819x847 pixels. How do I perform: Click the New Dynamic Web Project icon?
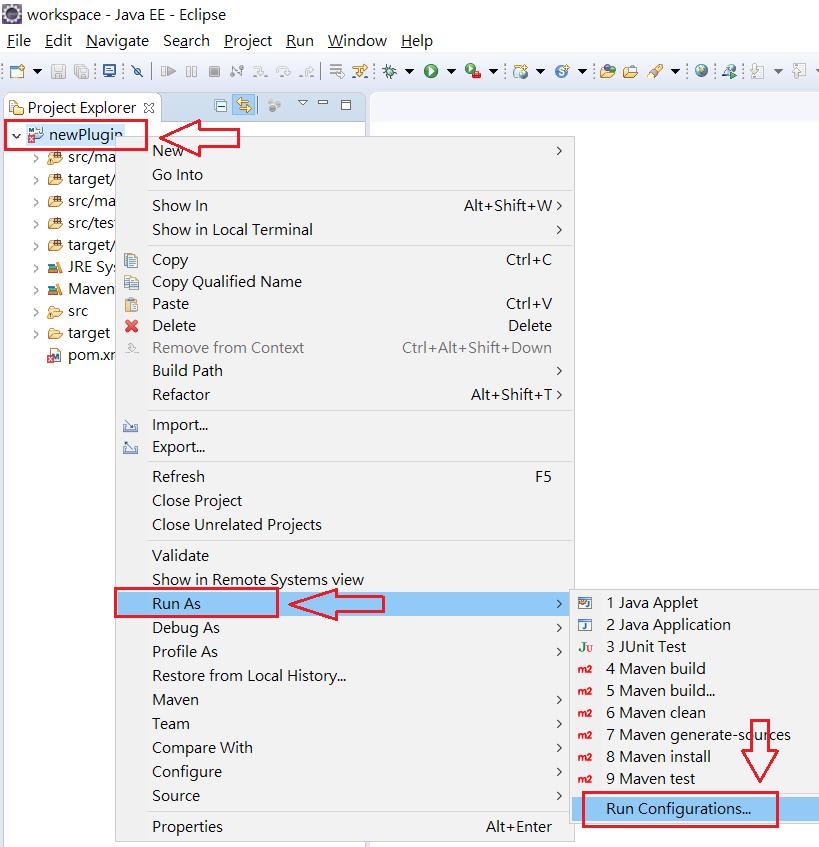pos(520,71)
